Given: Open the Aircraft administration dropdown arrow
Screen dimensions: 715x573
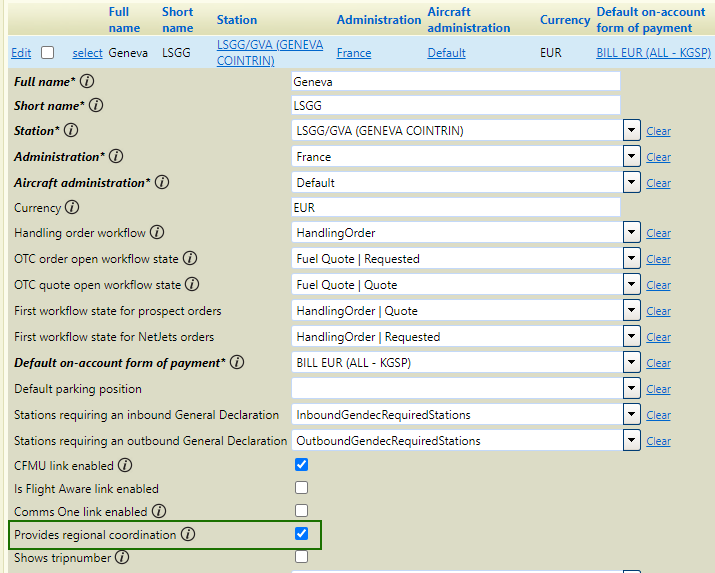Looking at the screenshot, I should pos(632,182).
